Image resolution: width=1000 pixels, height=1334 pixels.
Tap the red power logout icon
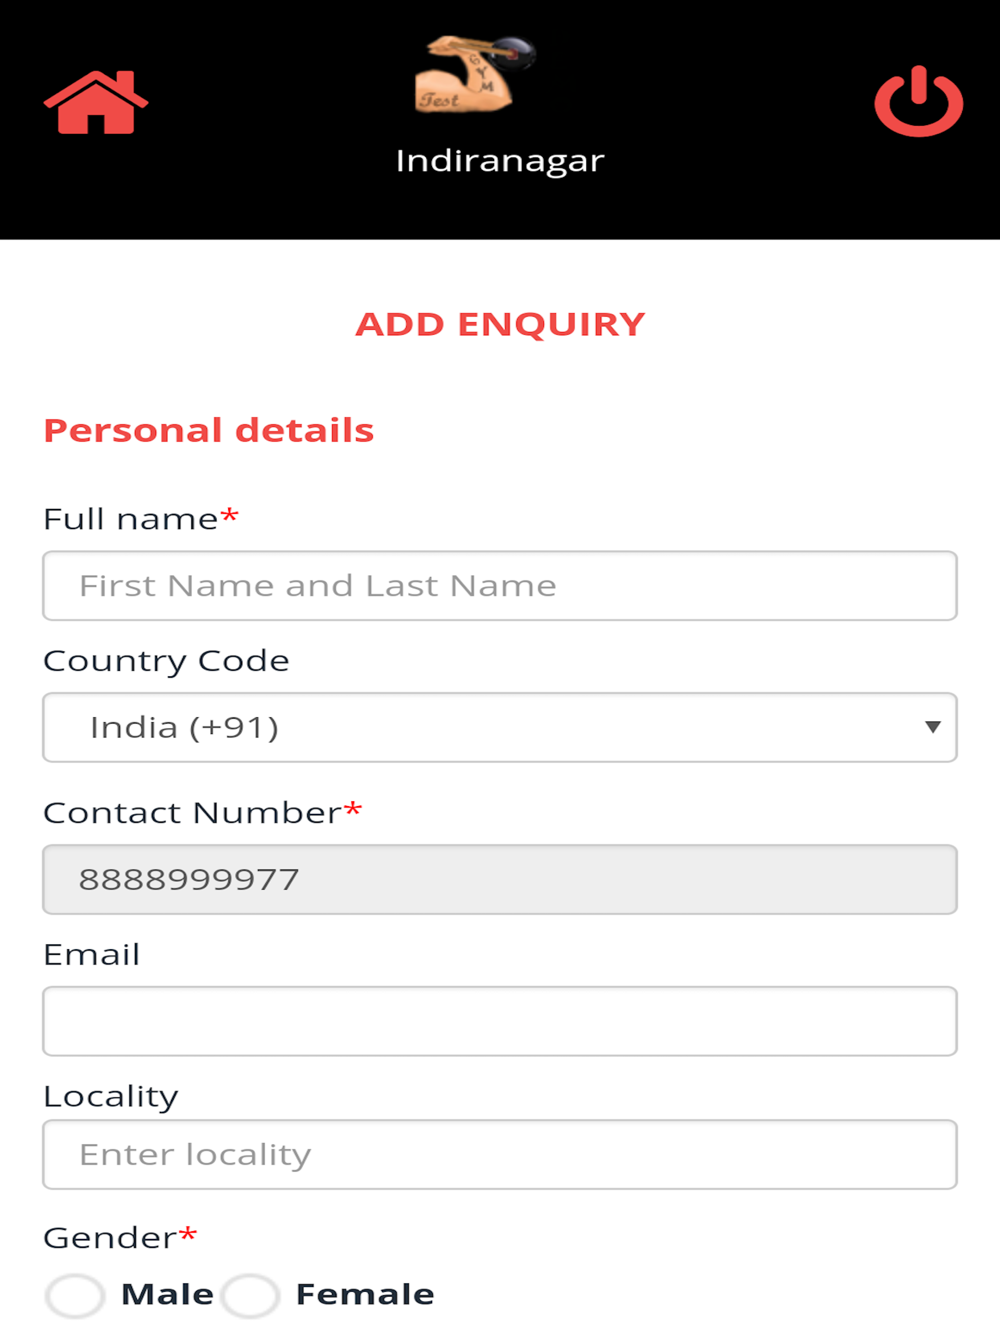click(x=918, y=101)
